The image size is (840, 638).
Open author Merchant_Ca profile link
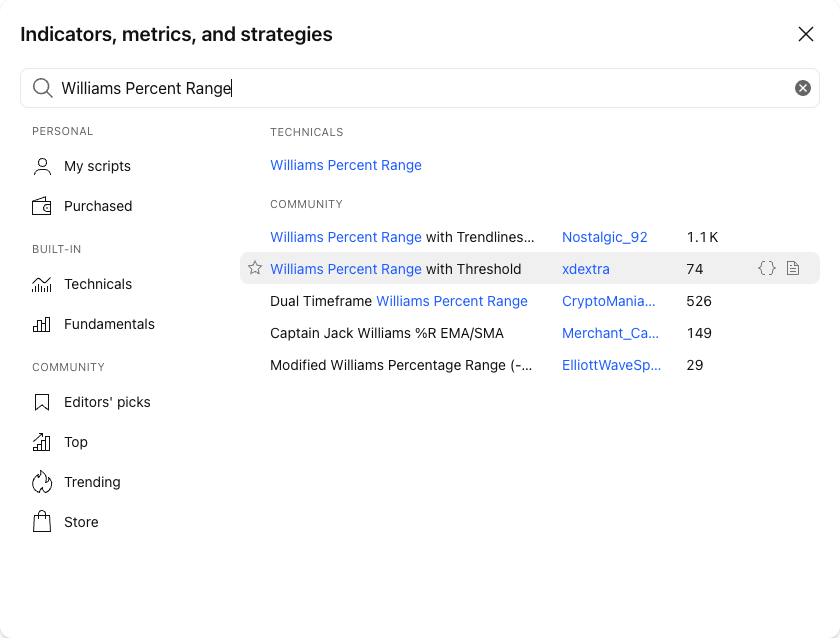click(x=610, y=333)
